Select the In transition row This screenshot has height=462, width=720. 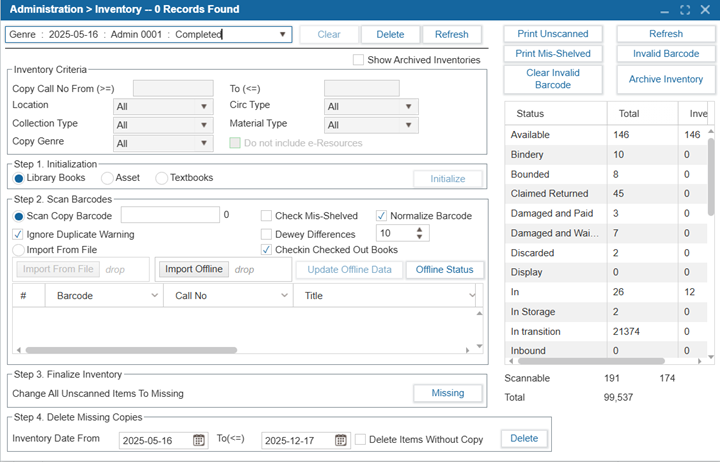(606, 332)
